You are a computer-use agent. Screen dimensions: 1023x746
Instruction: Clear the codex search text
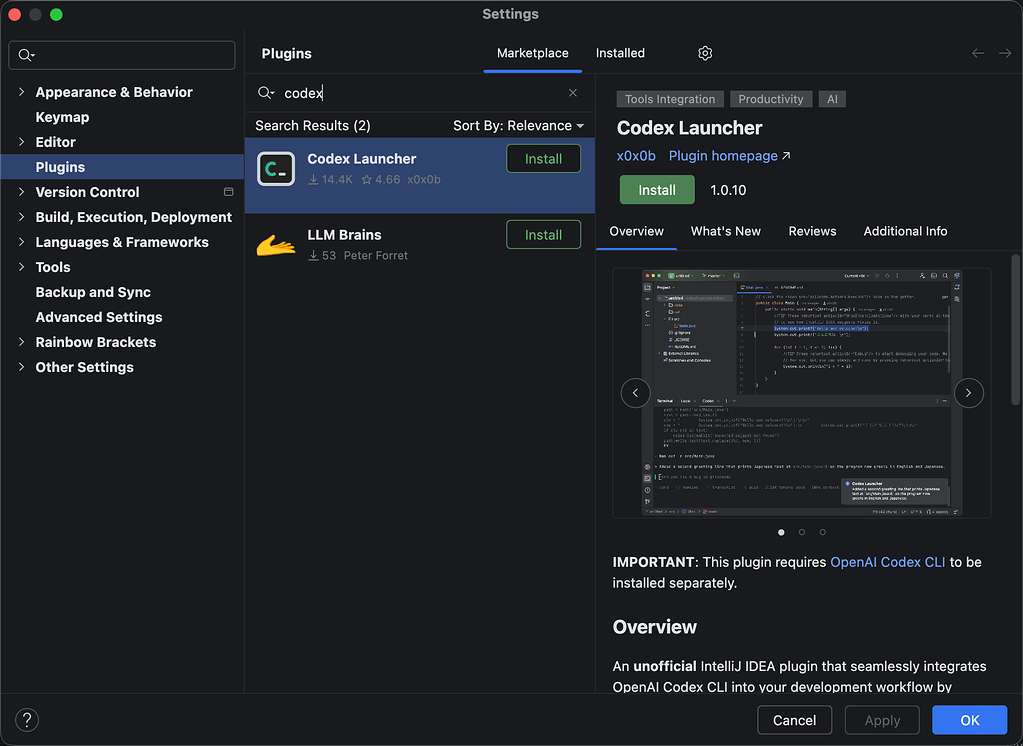click(x=573, y=93)
